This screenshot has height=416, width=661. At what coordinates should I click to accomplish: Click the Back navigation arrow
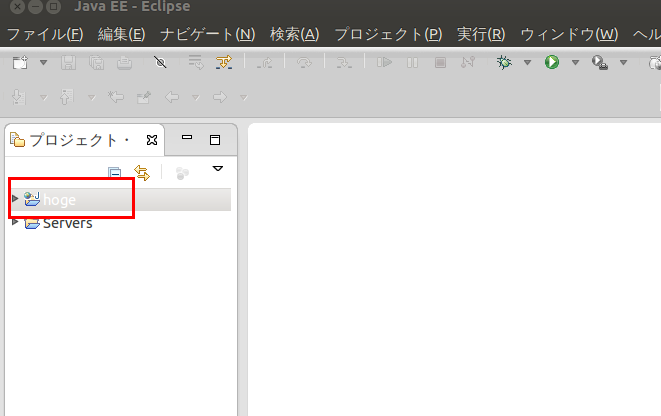click(172, 97)
